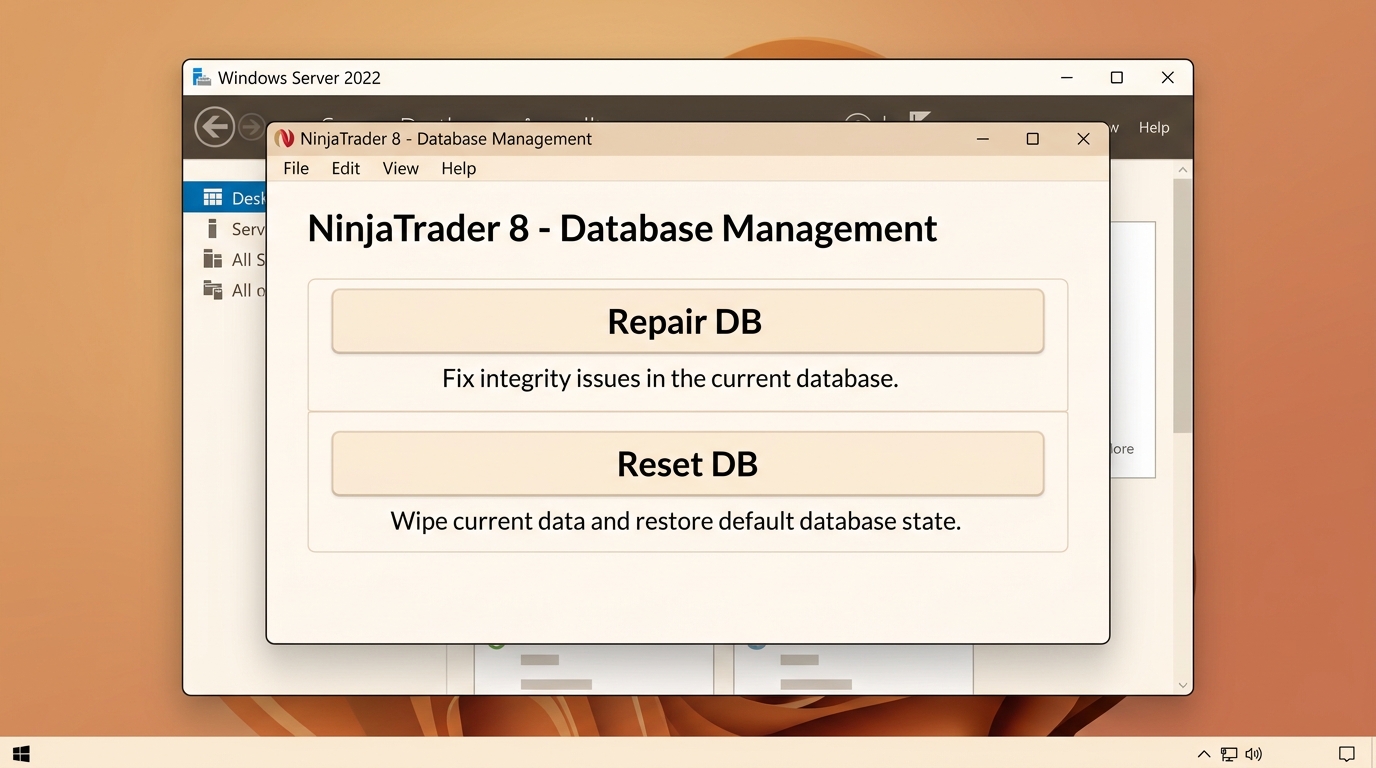Viewport: 1376px width, 768px height.
Task: Select the All Servers sidebar icon
Action: [x=212, y=259]
